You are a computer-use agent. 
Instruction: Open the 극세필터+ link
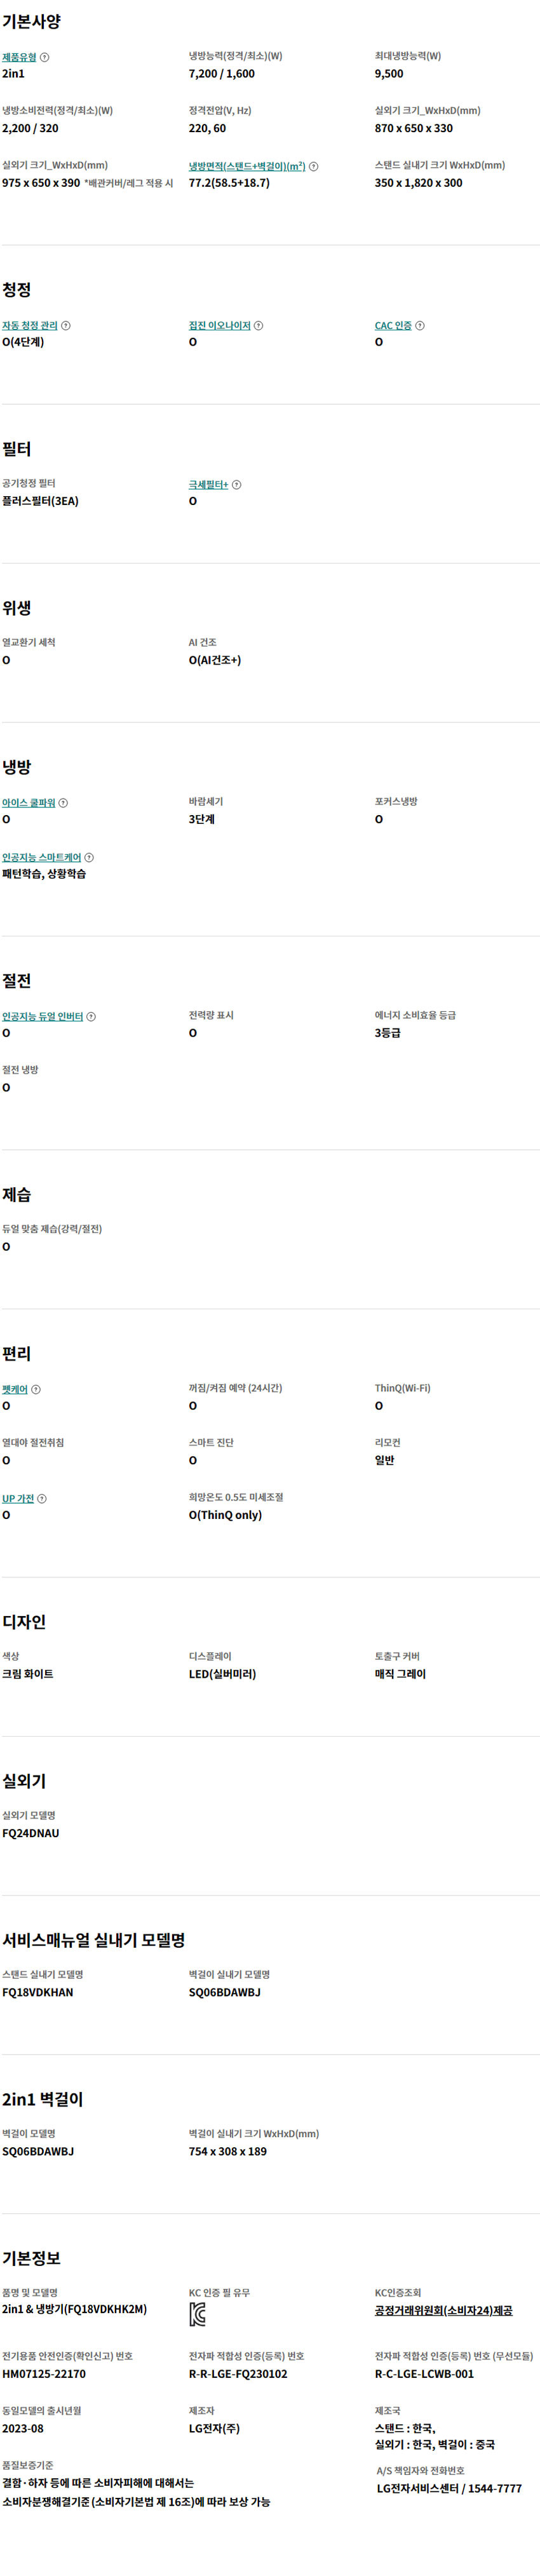209,484
